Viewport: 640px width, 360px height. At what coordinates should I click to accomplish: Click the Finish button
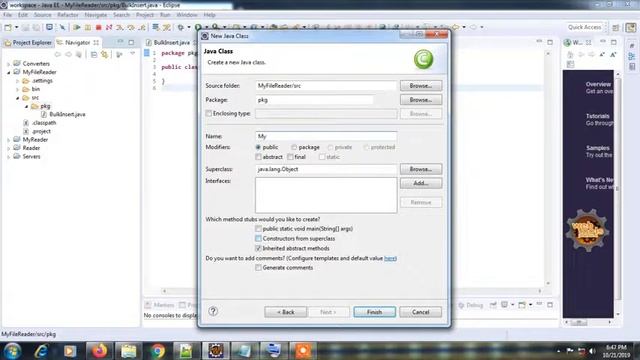point(374,312)
